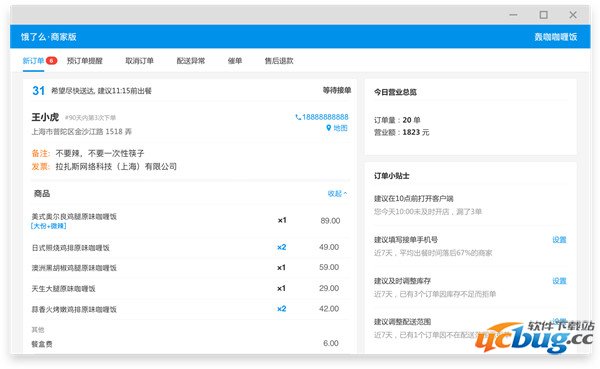Click the 餐盒费 row

point(185,344)
